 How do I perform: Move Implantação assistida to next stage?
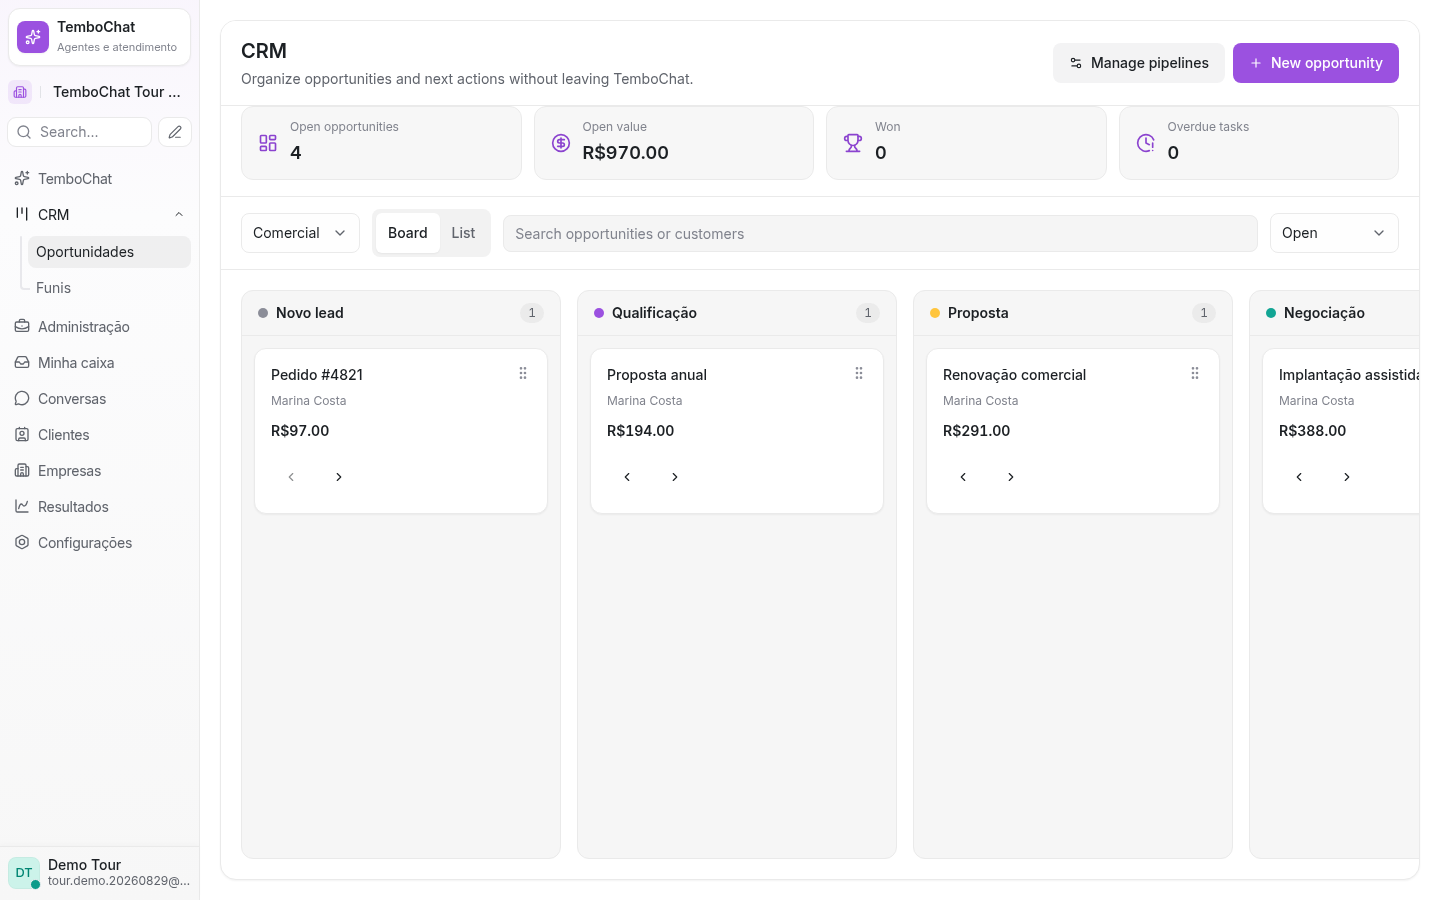pos(1347,477)
